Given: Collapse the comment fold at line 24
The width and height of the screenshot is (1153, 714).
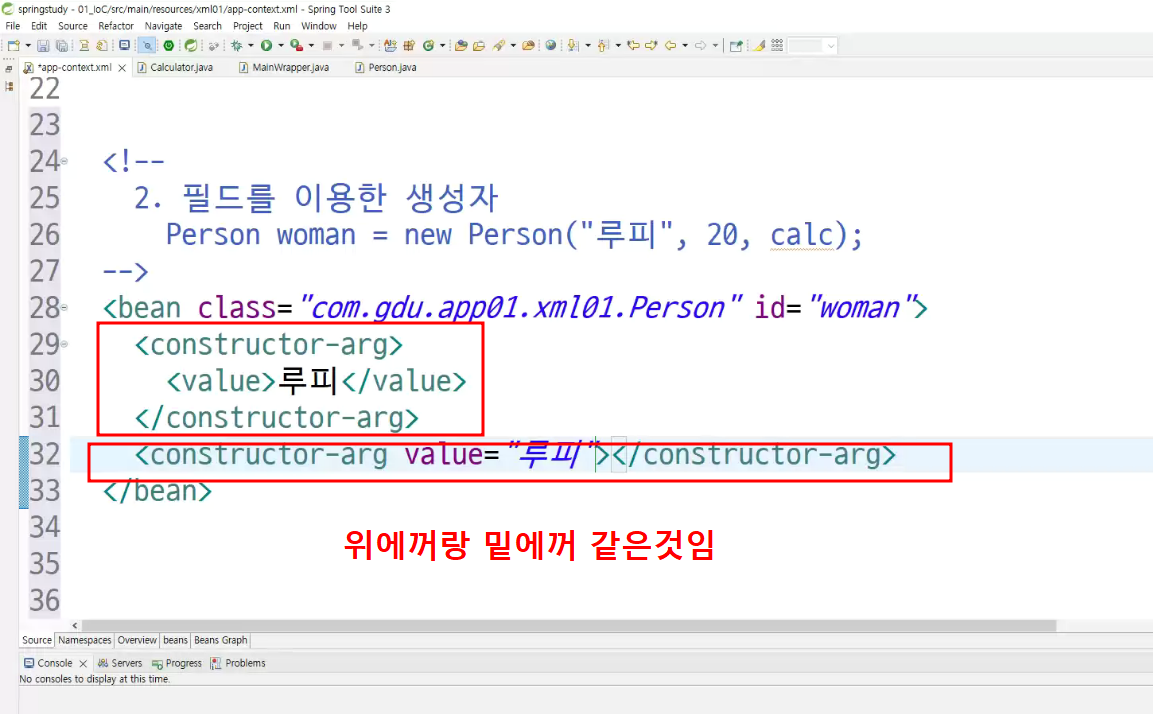Looking at the screenshot, I should 64,161.
